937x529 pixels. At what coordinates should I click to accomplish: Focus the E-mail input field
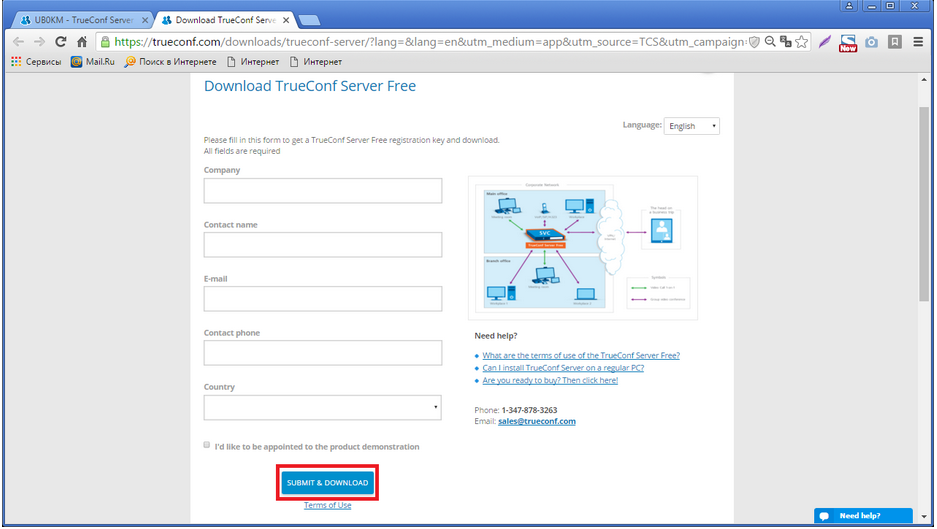click(323, 299)
